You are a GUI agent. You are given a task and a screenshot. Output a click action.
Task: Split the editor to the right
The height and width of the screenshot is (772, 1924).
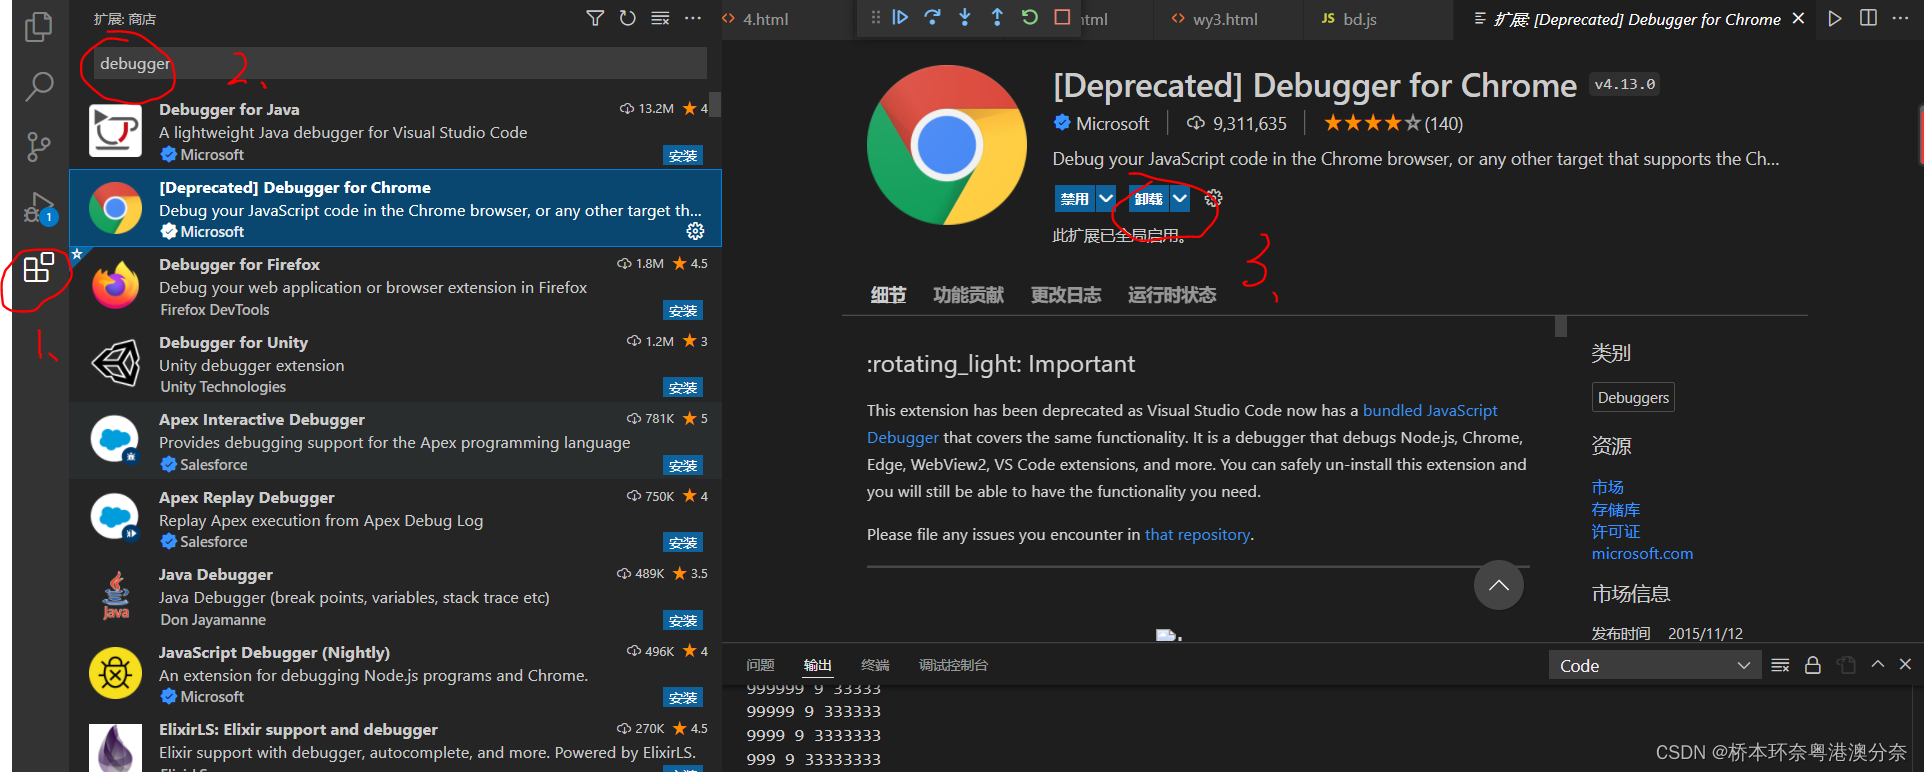pyautogui.click(x=1868, y=18)
